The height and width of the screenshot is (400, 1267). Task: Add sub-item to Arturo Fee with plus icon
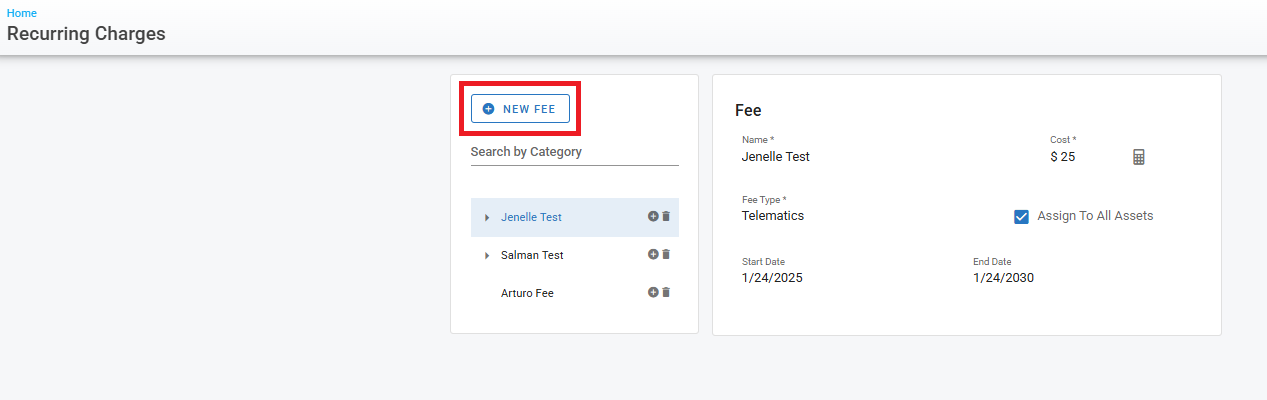(653, 292)
